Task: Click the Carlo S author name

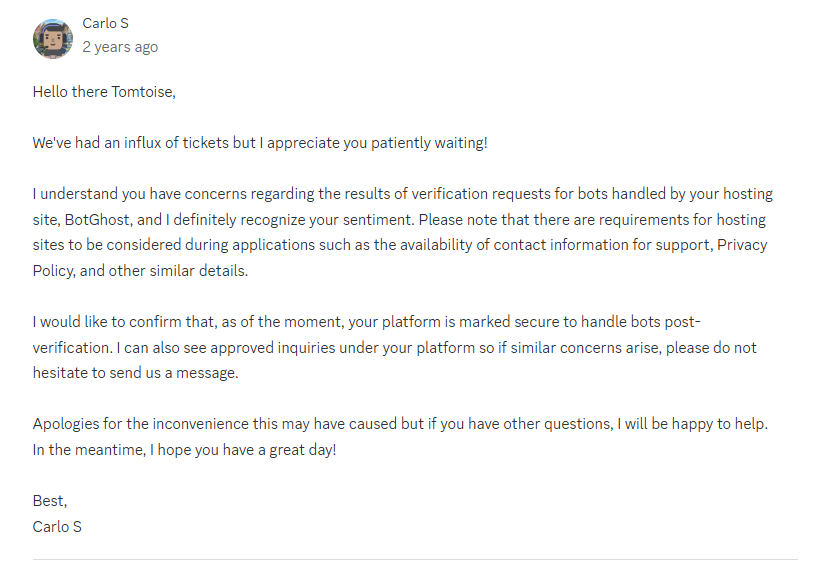Action: pyautogui.click(x=105, y=24)
